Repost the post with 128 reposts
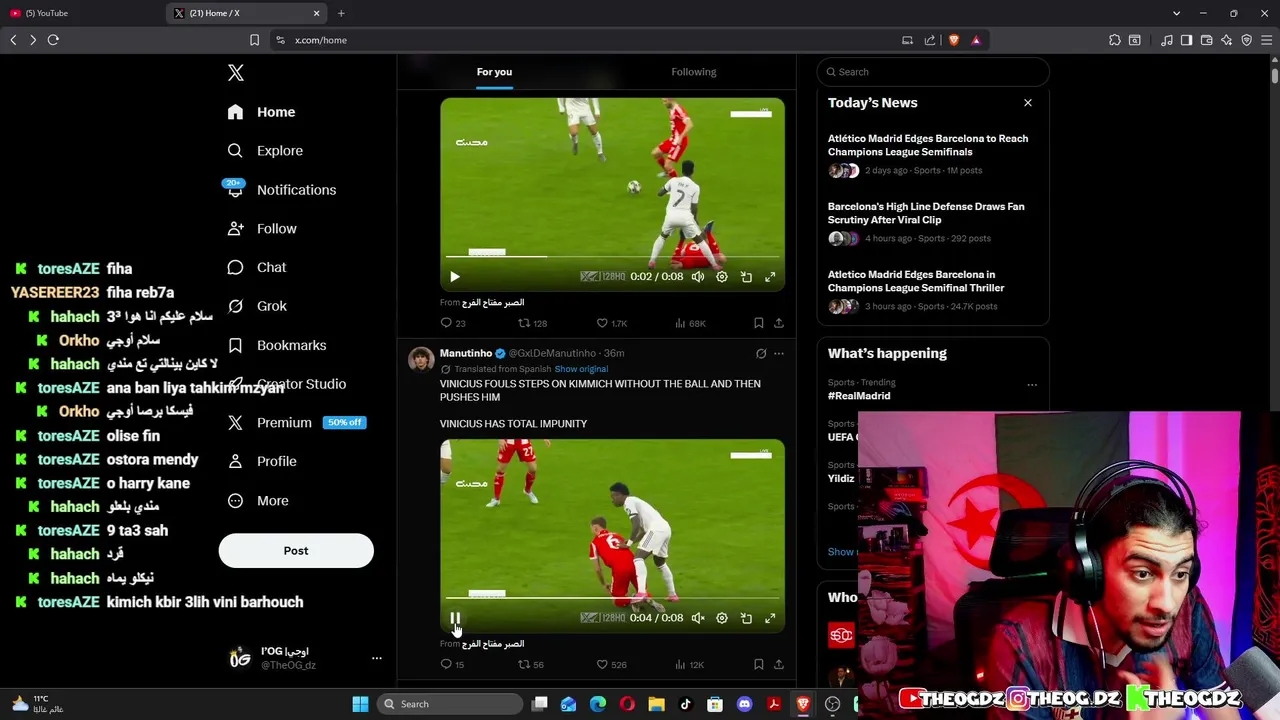The width and height of the screenshot is (1280, 720). [x=532, y=323]
